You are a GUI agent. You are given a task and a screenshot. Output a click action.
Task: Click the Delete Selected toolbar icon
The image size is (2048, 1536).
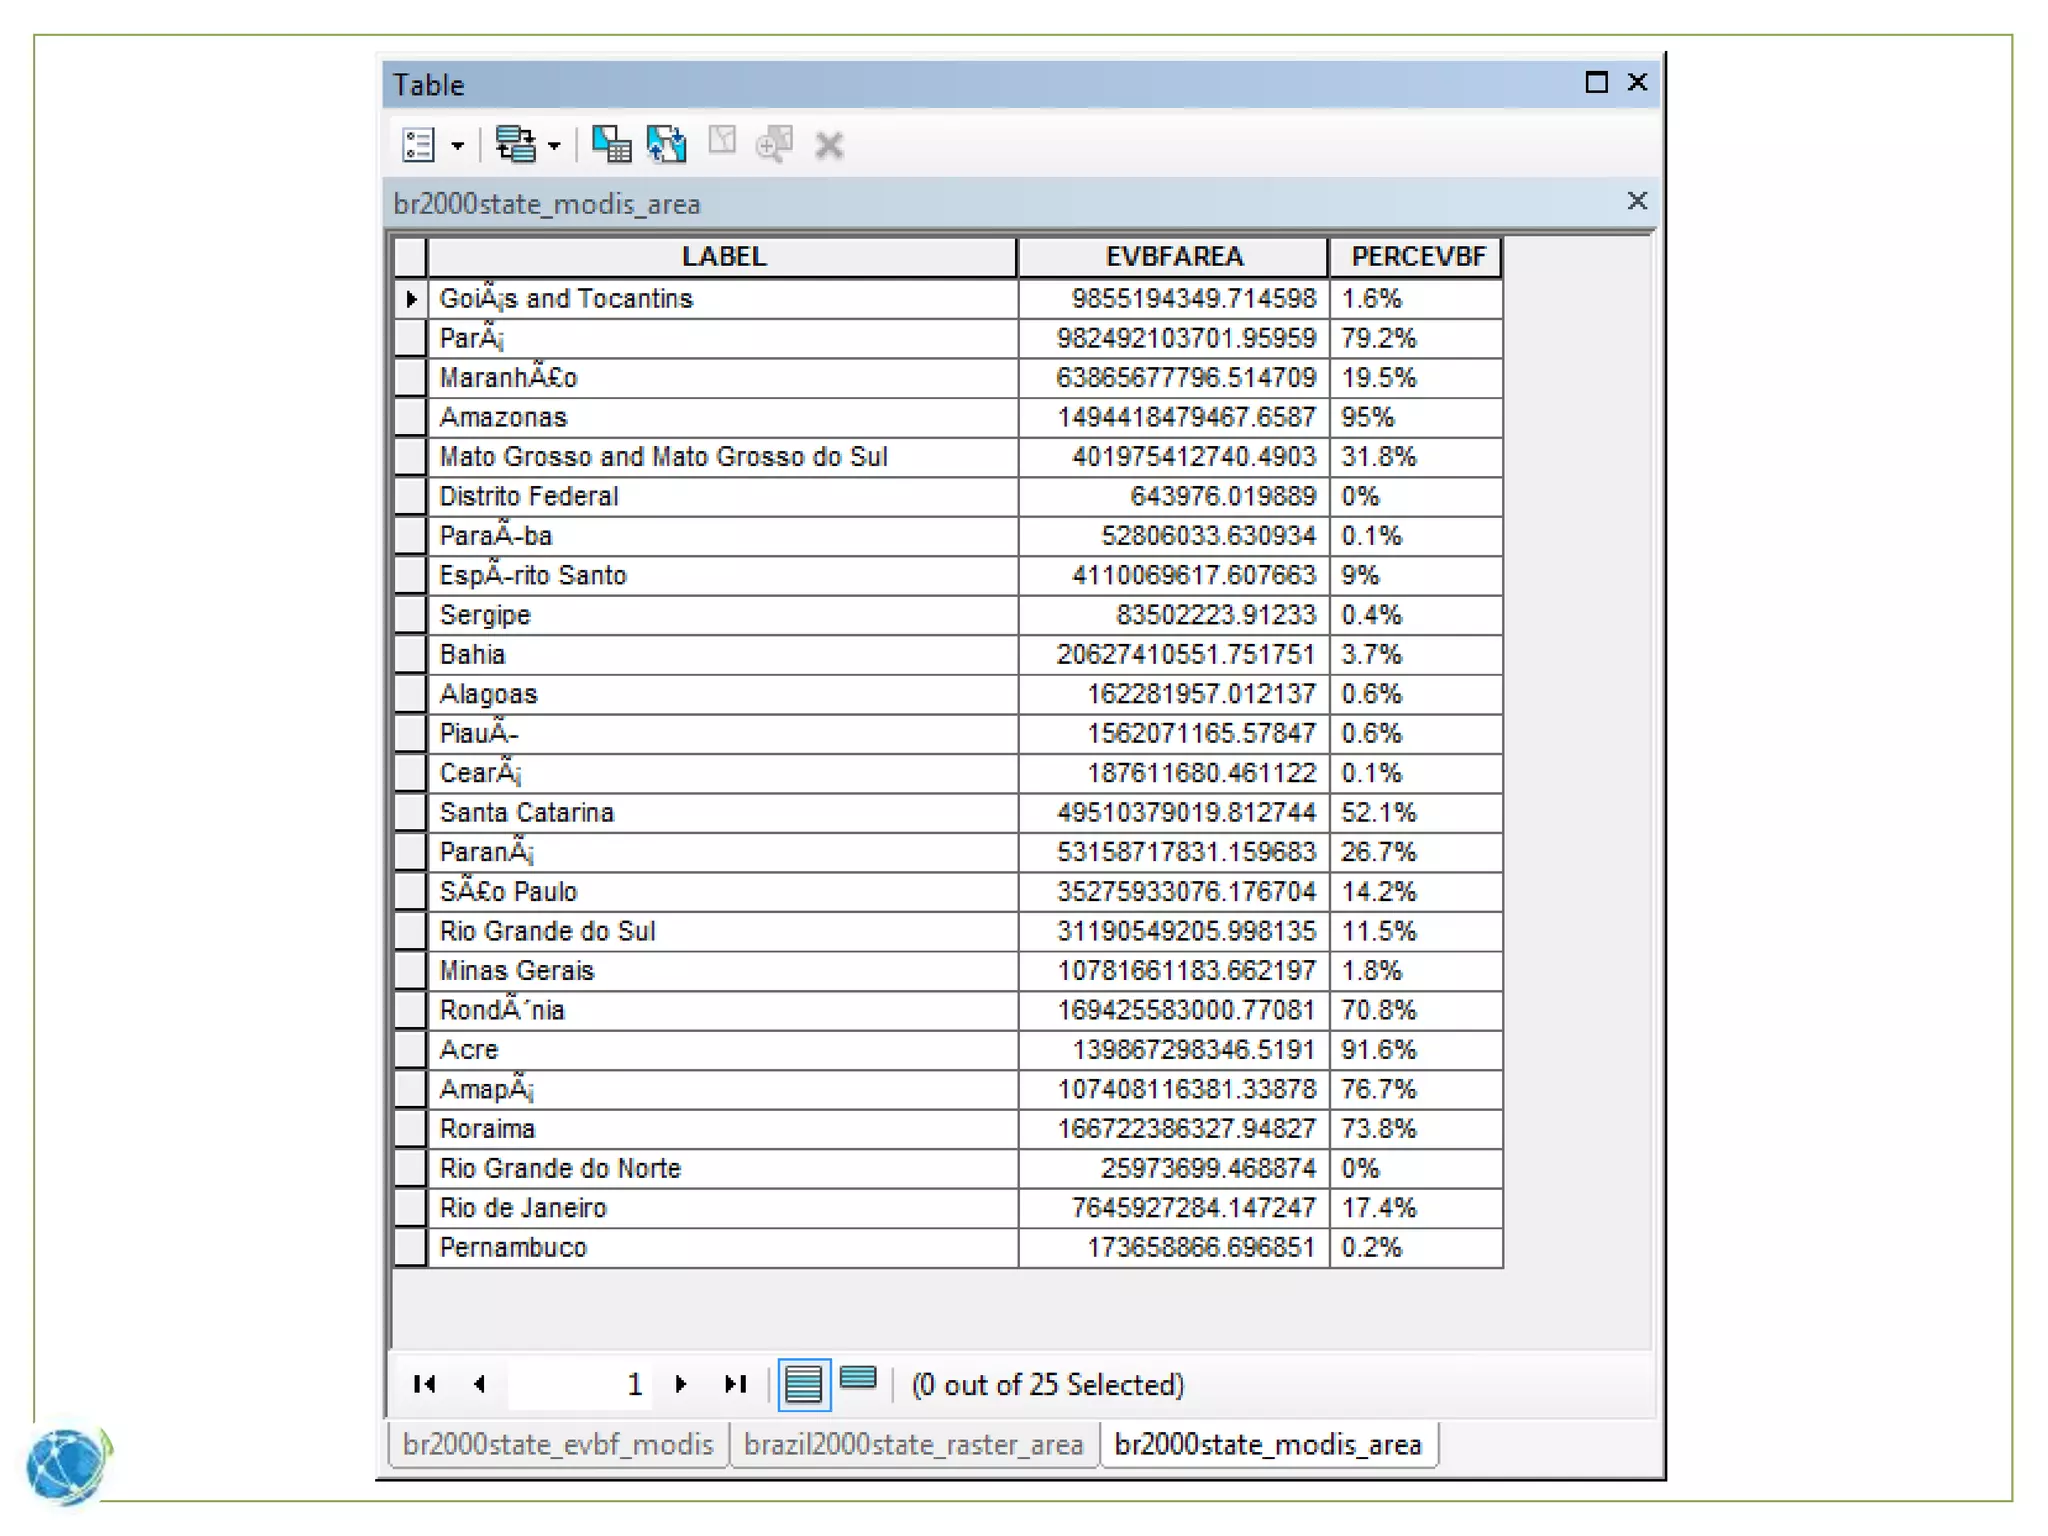click(x=829, y=145)
